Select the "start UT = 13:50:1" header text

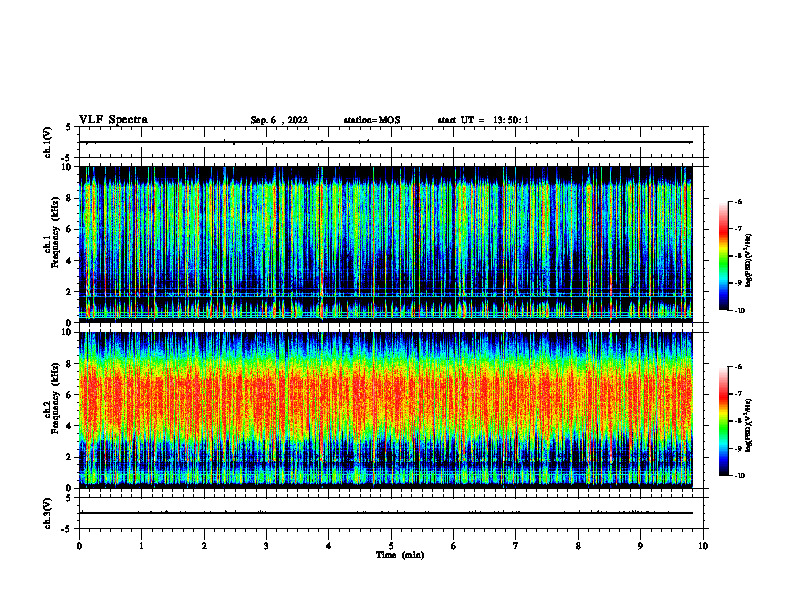[x=483, y=120]
